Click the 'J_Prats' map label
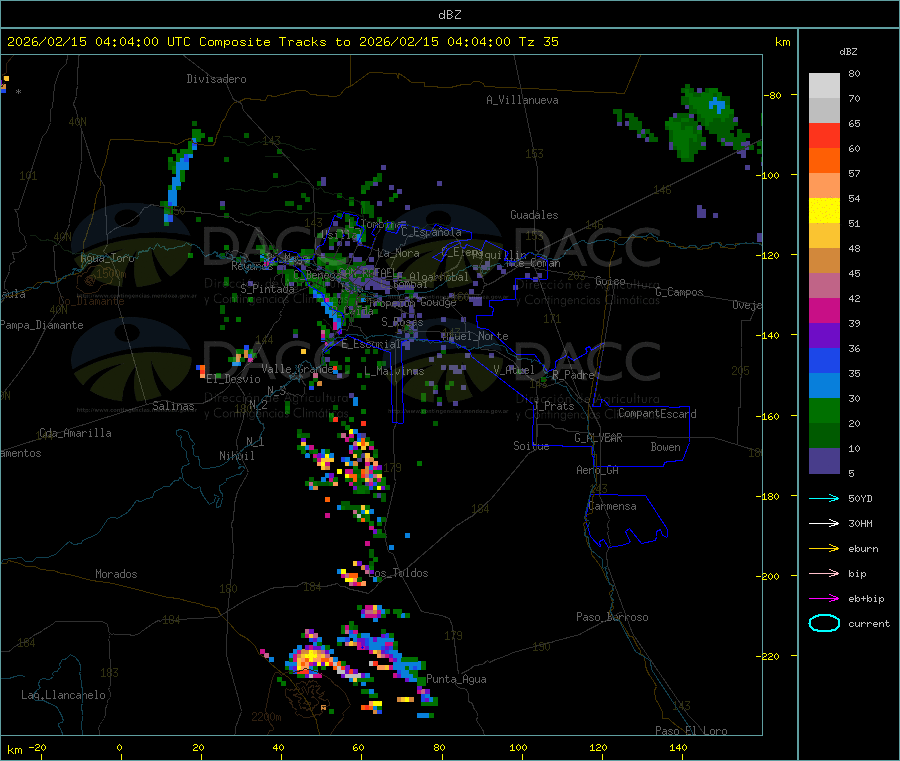 [553, 405]
